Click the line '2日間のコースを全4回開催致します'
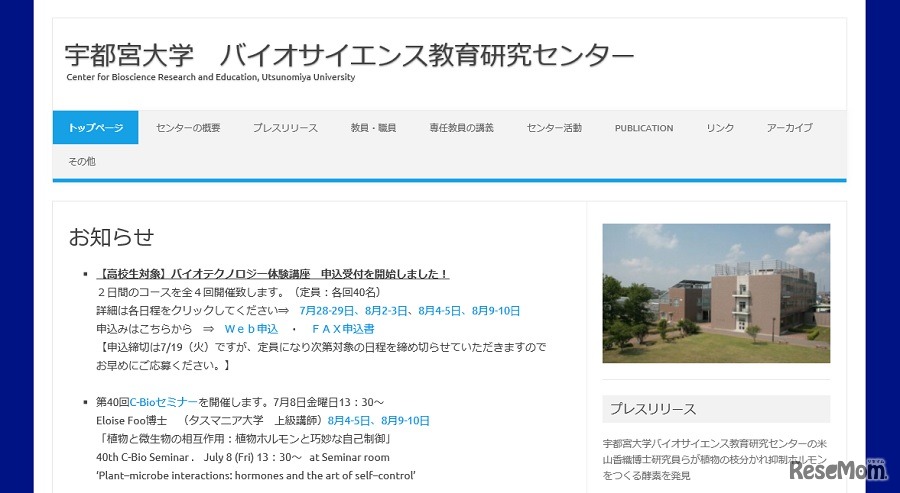 tap(239, 292)
